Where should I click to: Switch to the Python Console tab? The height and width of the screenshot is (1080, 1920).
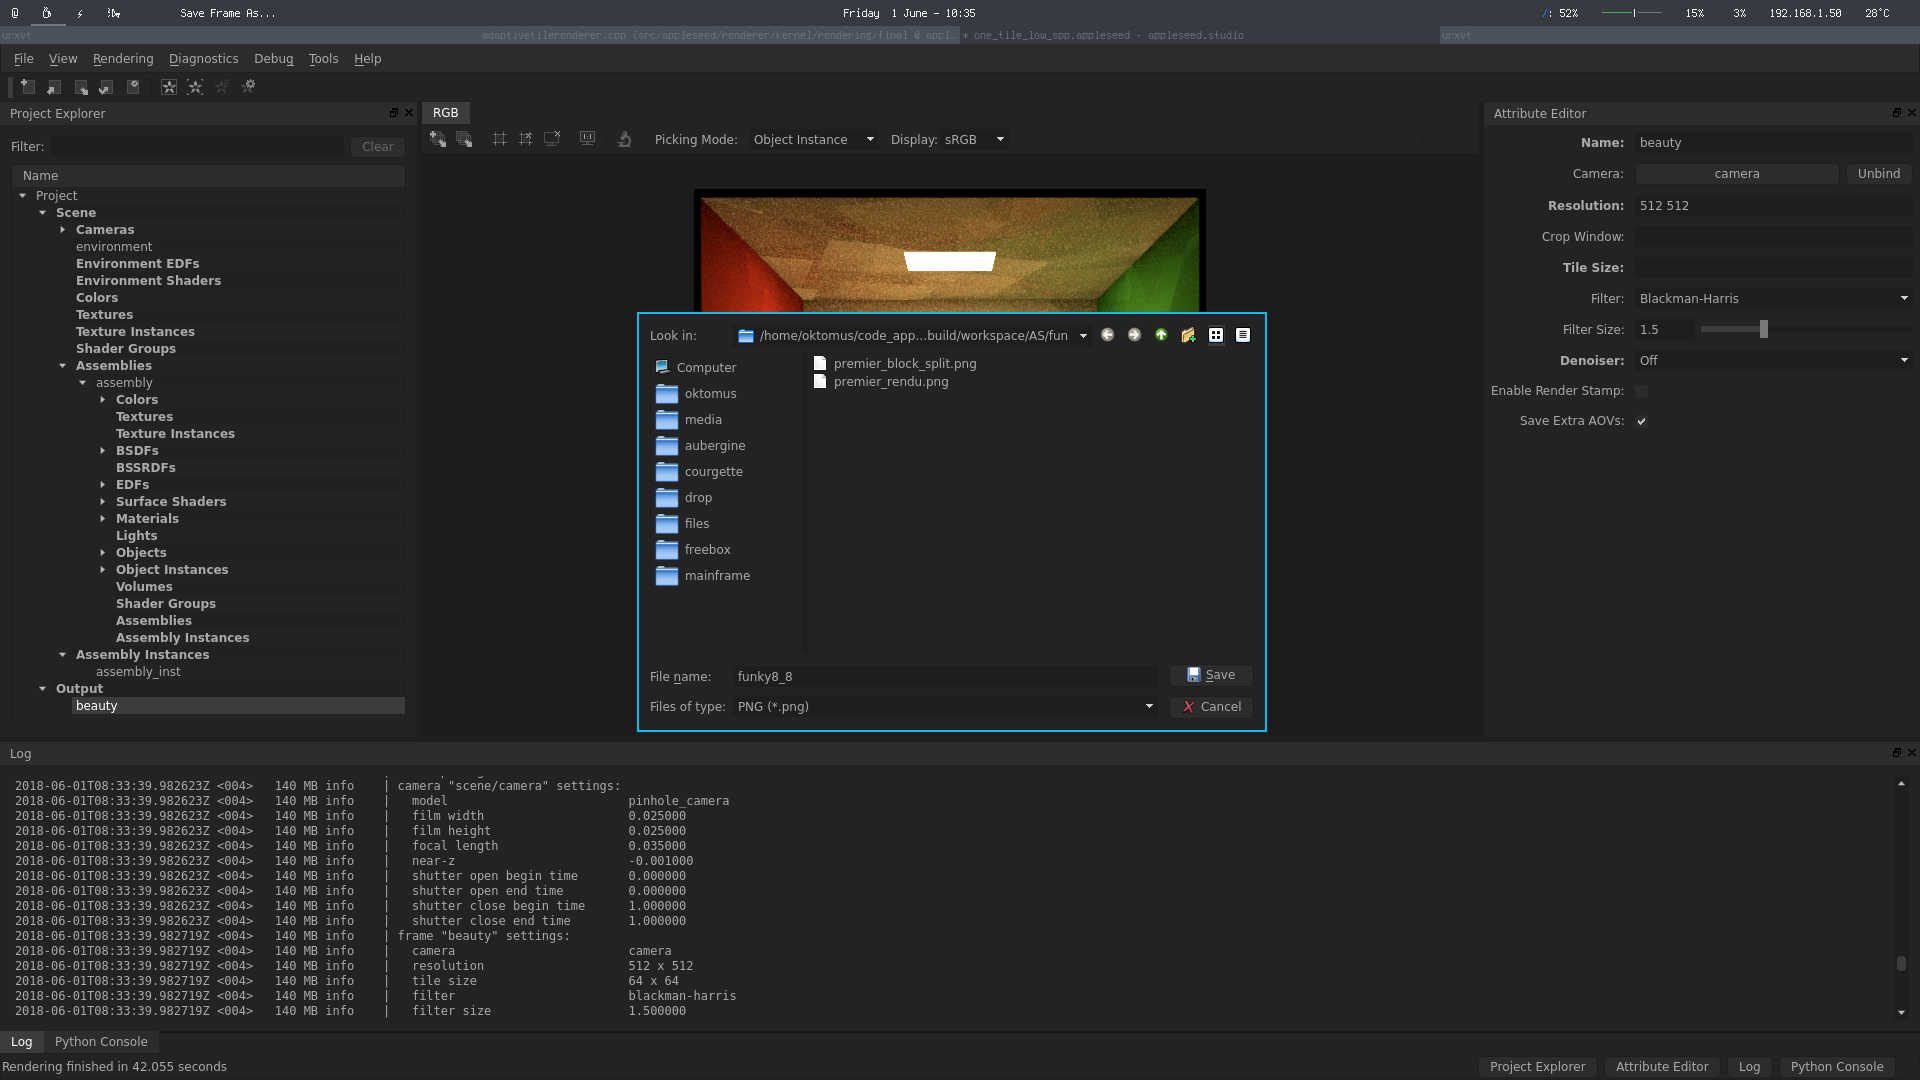(x=101, y=1041)
